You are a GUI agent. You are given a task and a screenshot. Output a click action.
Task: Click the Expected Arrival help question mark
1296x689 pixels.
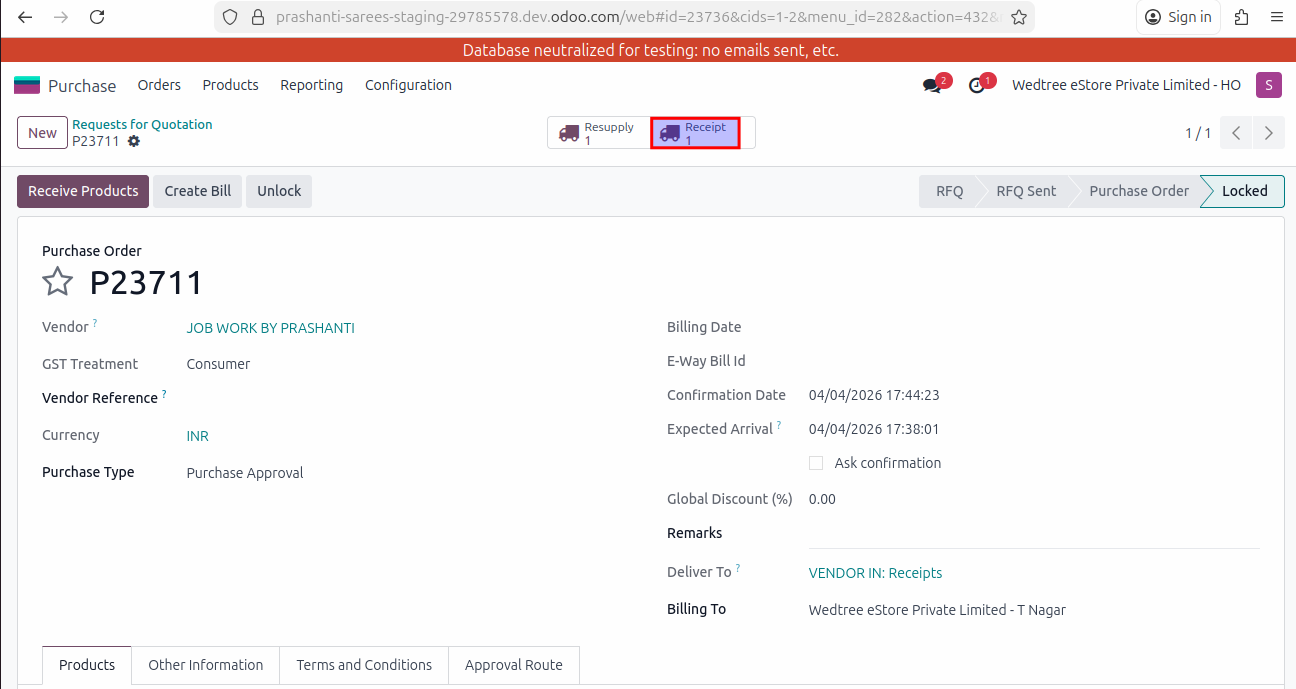click(779, 425)
